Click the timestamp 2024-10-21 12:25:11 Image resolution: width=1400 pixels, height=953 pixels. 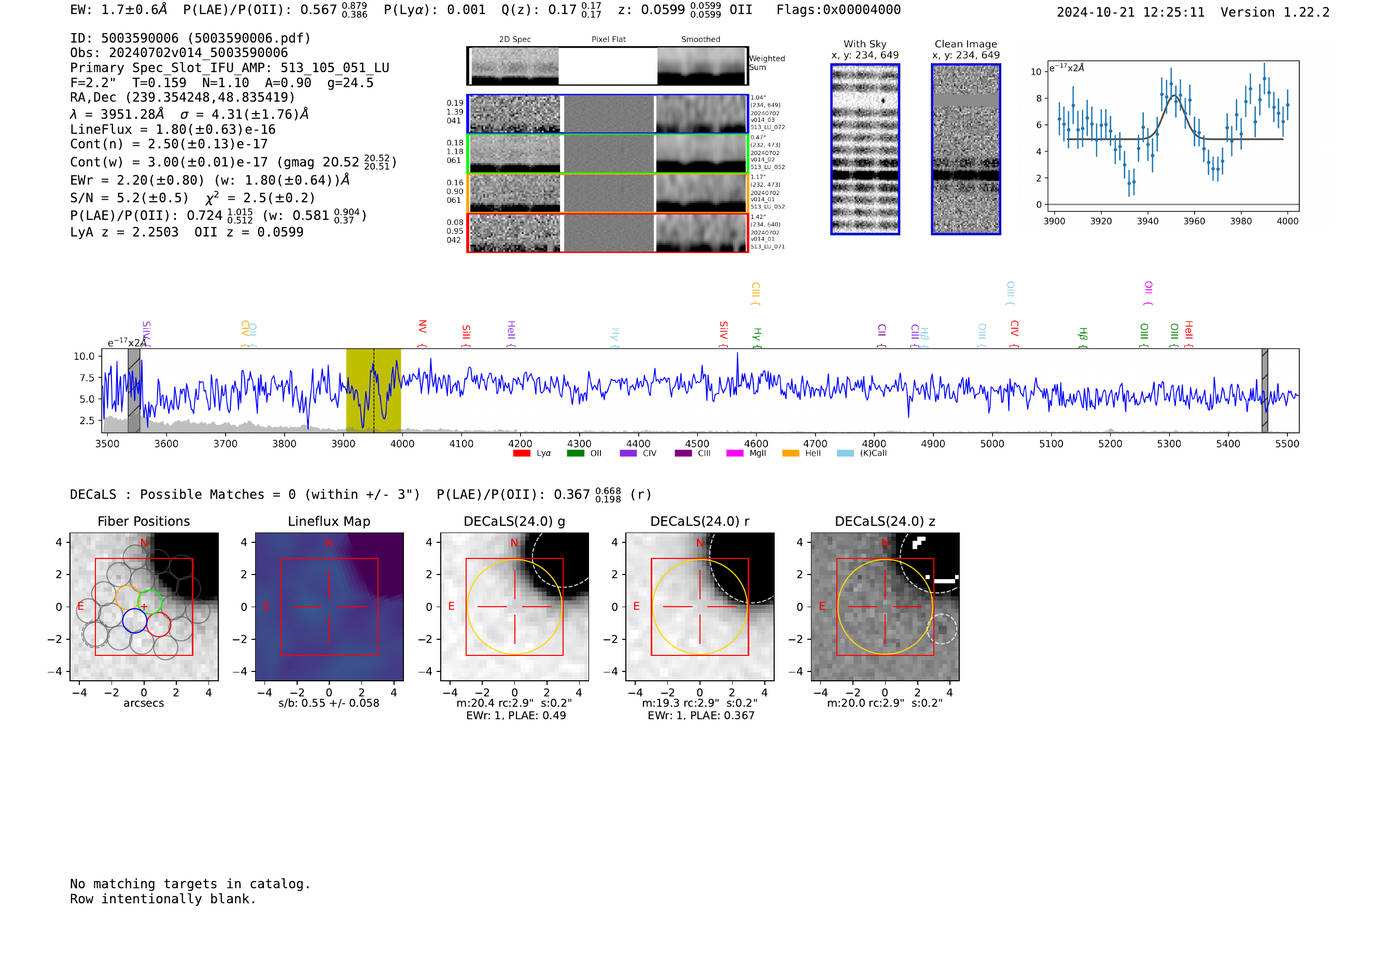[1130, 12]
